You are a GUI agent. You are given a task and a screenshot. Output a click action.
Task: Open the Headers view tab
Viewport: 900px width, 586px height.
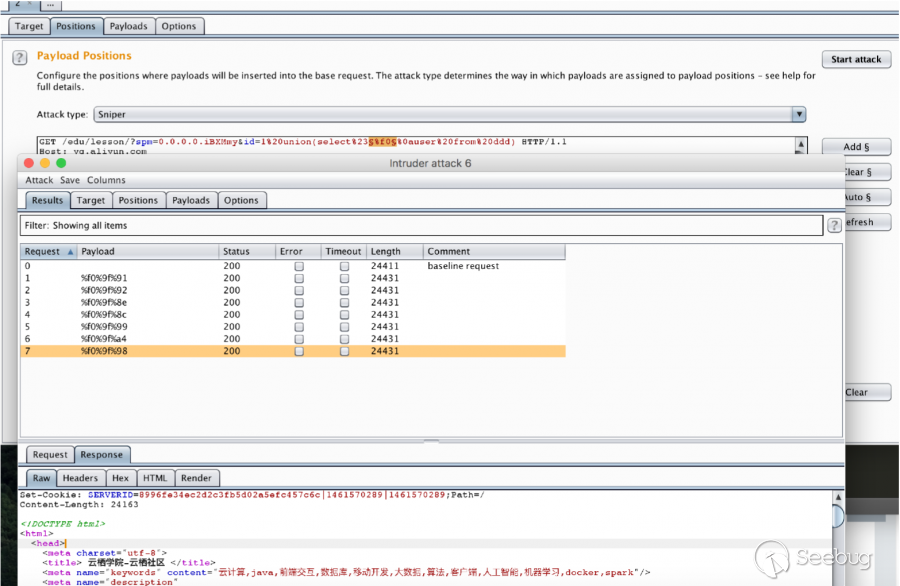(80, 478)
